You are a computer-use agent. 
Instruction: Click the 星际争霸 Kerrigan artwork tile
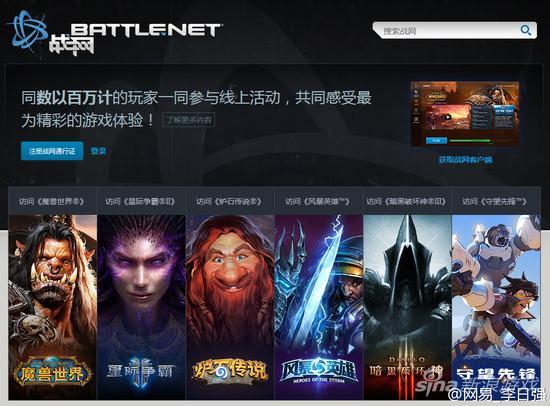pos(141,307)
